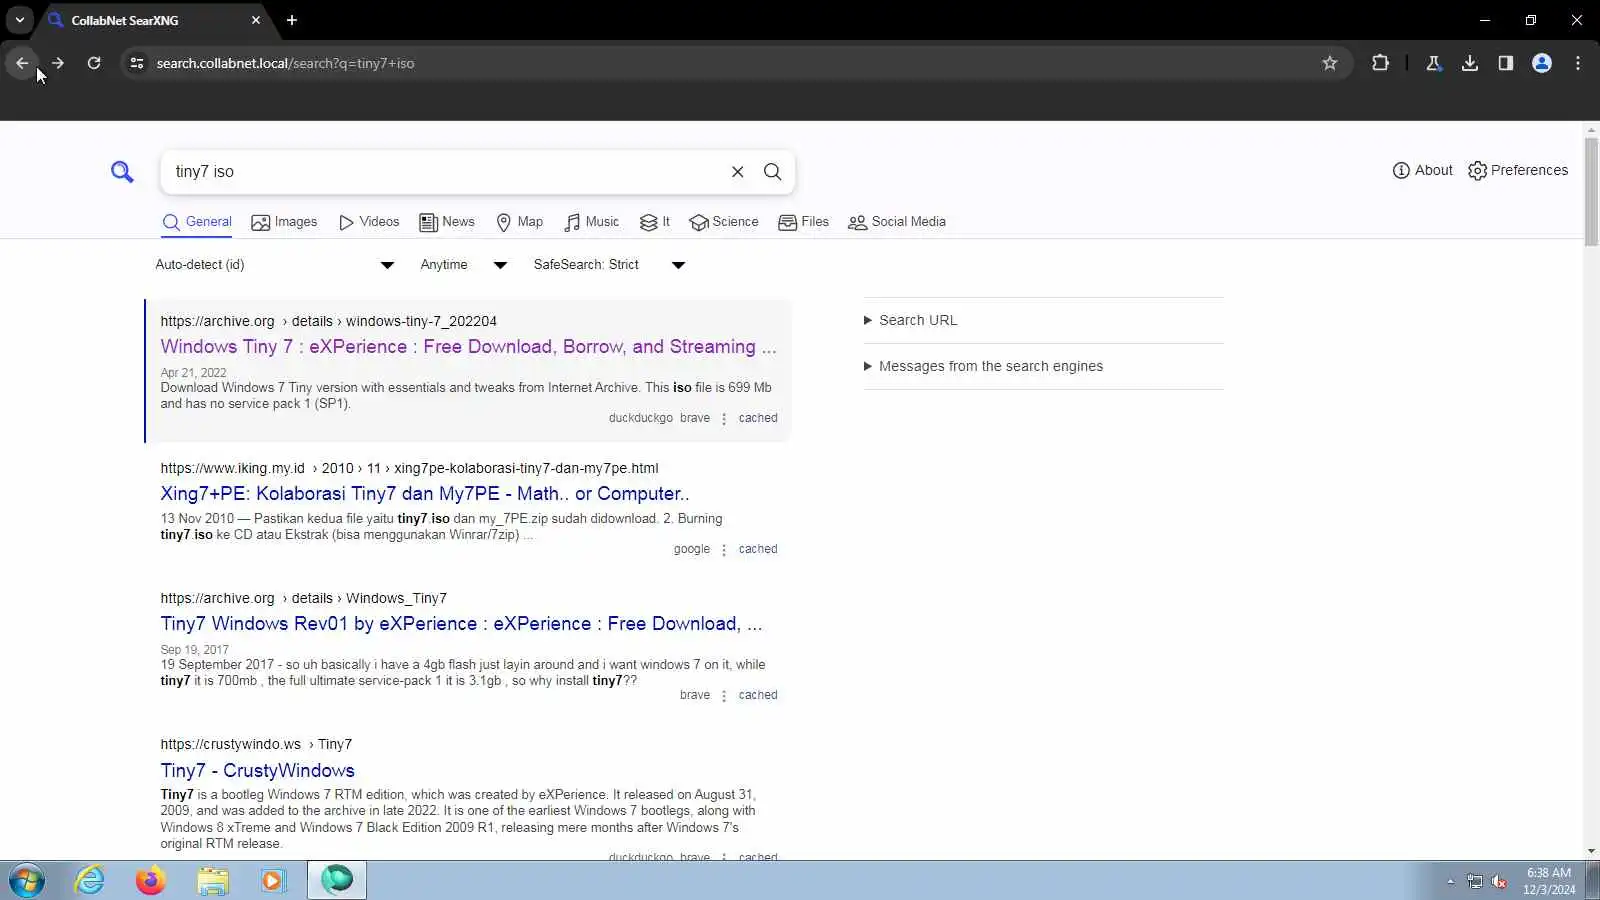Open Windows Media Player from taskbar
1600x900 pixels.
tap(274, 881)
